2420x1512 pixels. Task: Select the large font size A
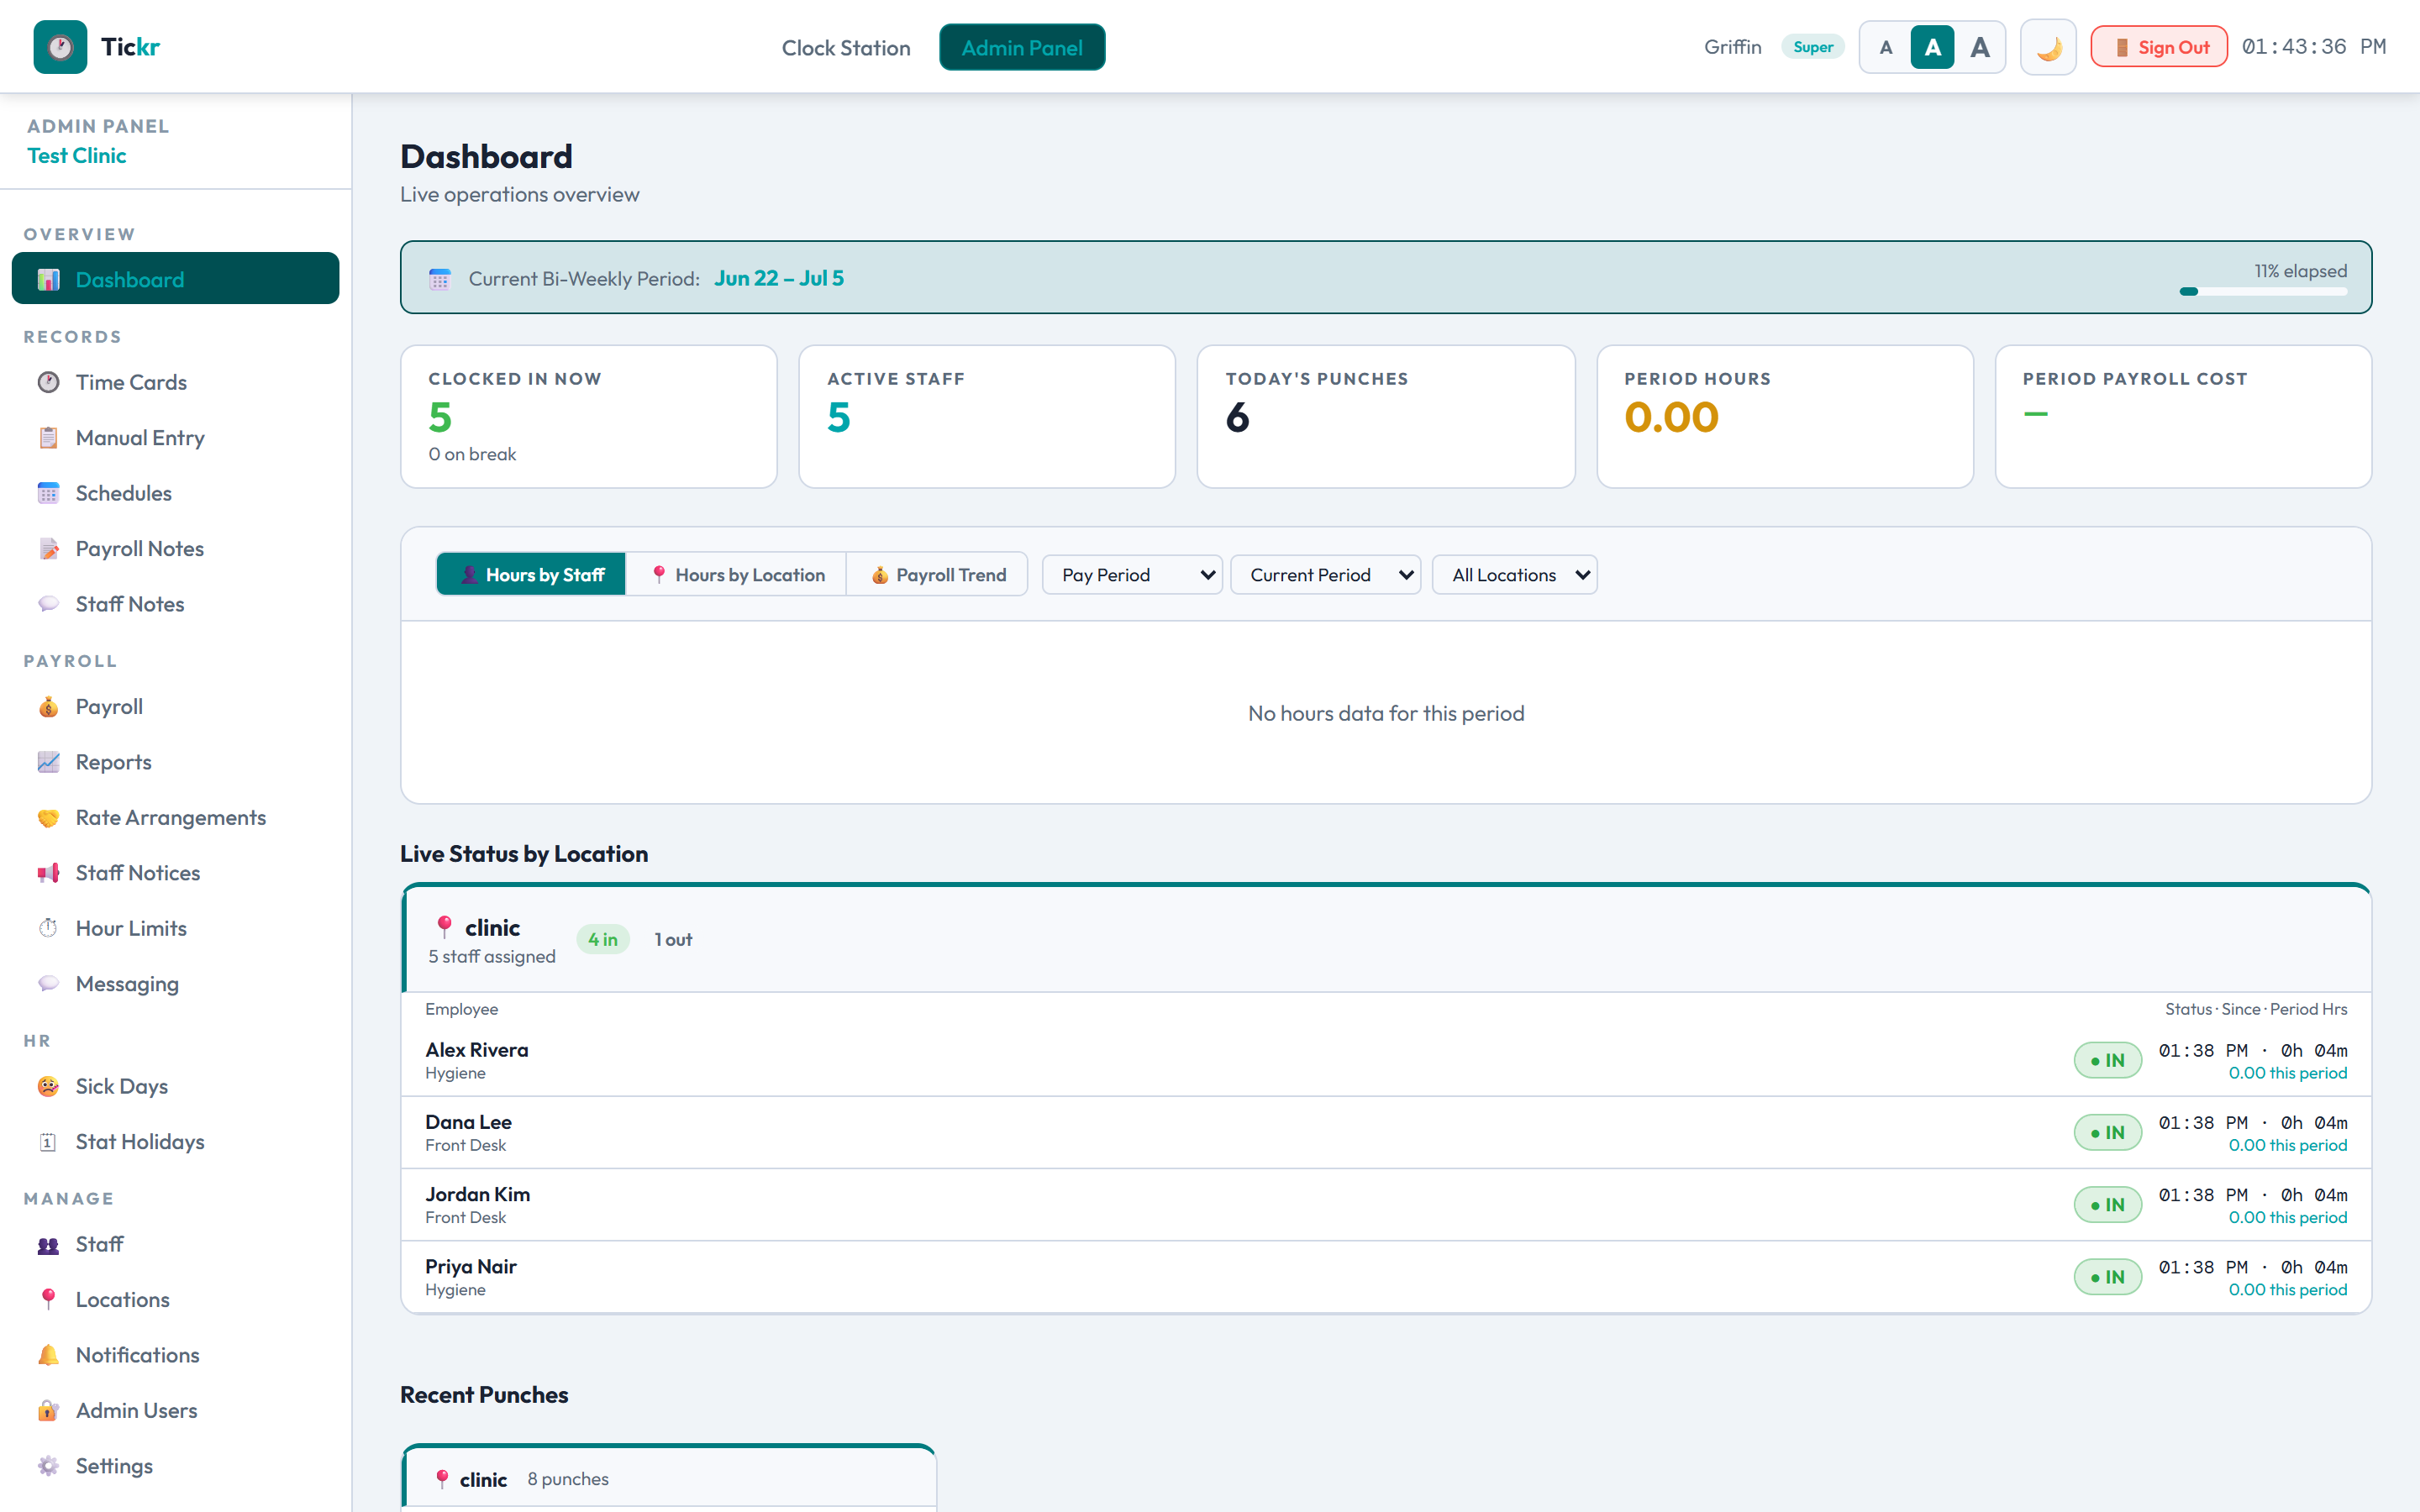1979,47
